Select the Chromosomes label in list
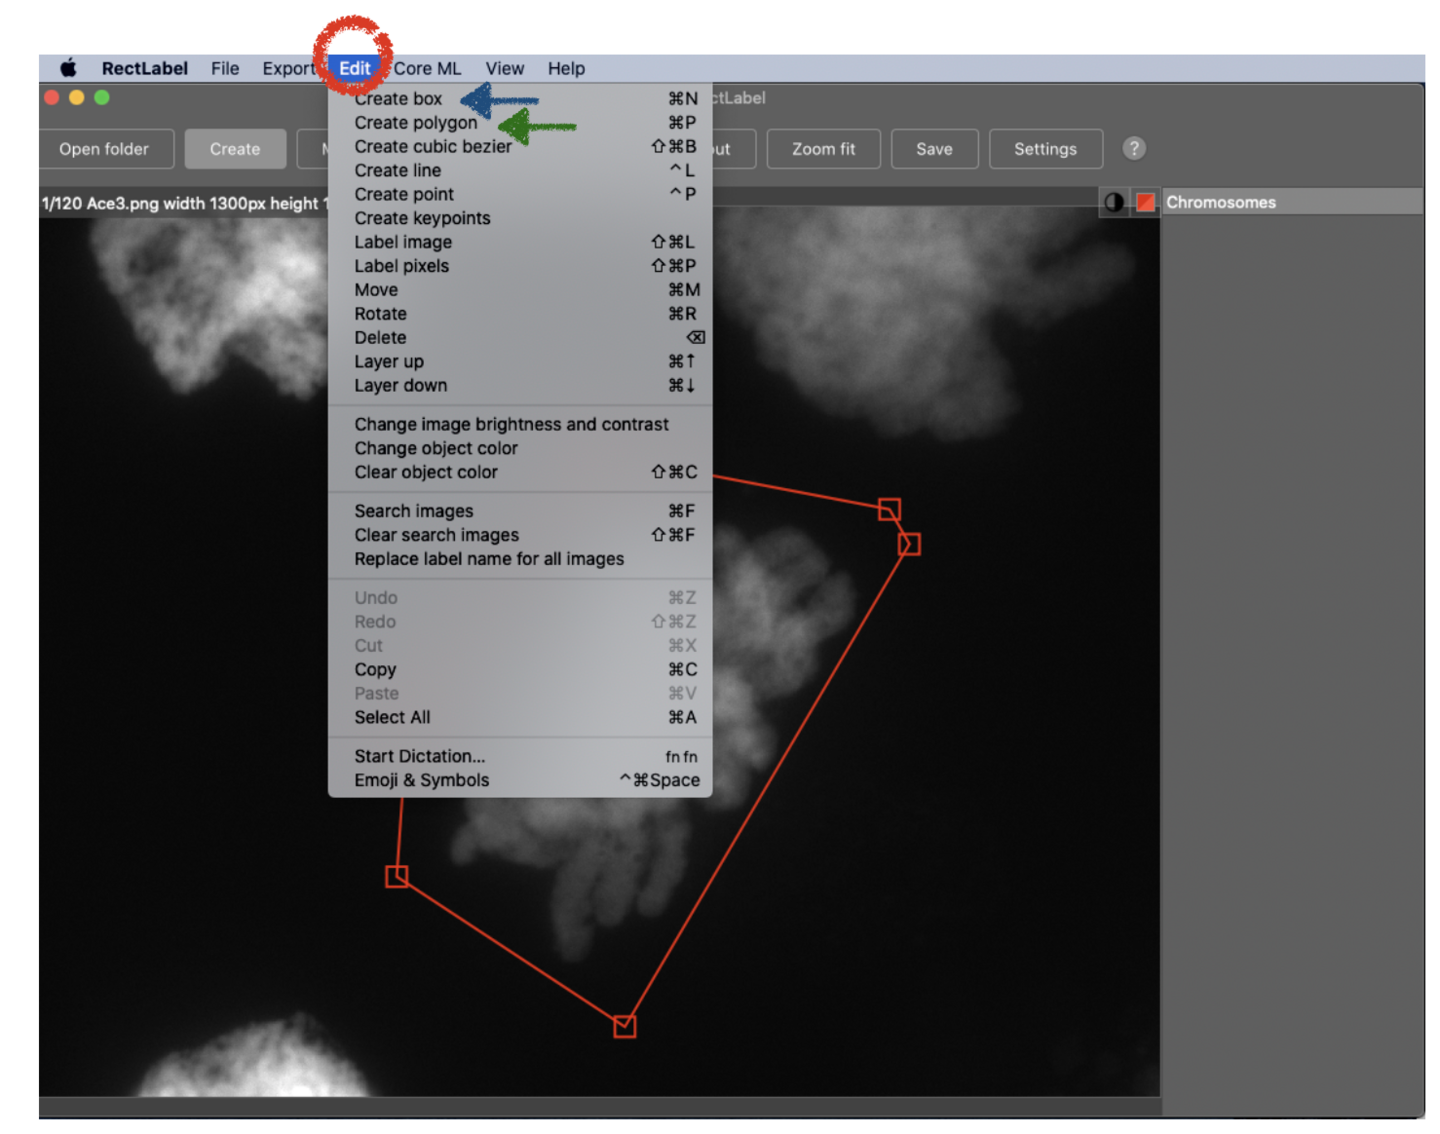The width and height of the screenshot is (1440, 1134). tap(1221, 203)
